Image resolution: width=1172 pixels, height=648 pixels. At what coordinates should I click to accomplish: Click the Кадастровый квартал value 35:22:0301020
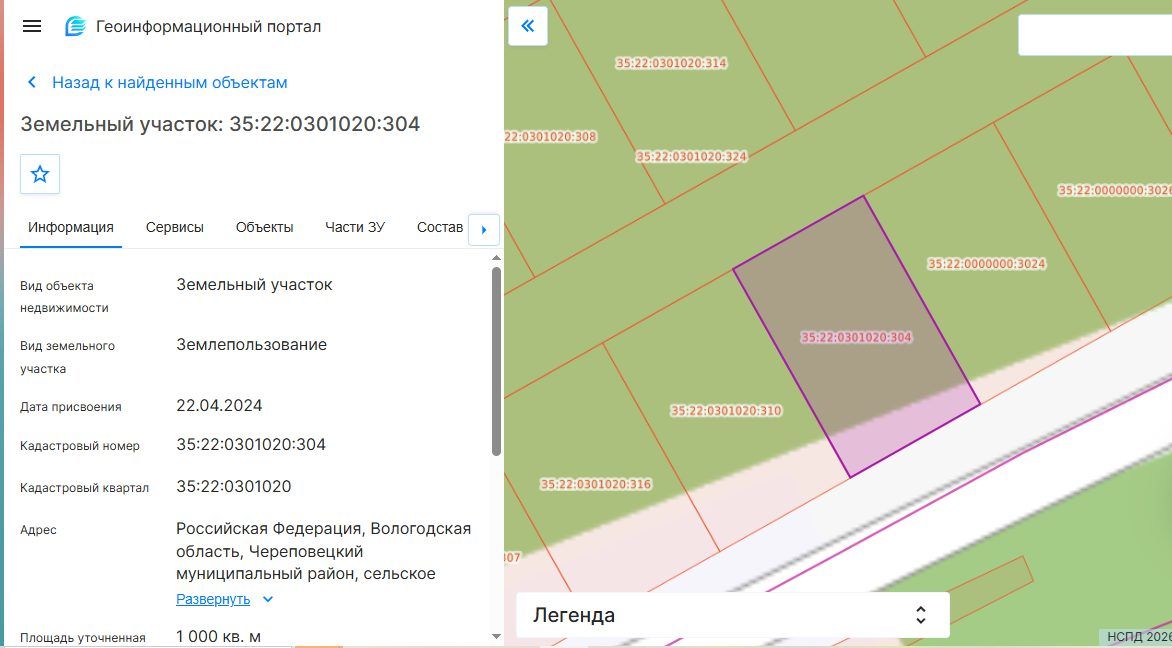(234, 487)
